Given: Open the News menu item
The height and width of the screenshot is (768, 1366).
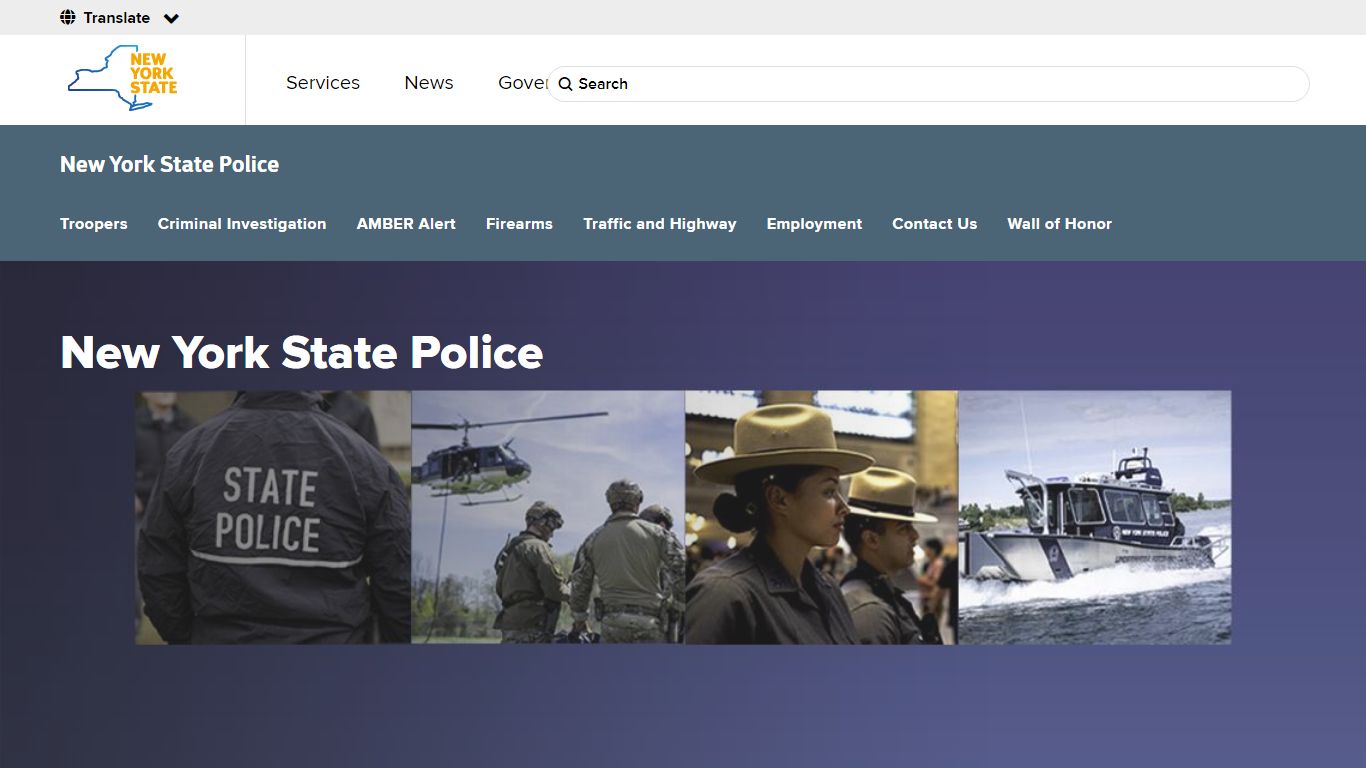Looking at the screenshot, I should [x=429, y=83].
